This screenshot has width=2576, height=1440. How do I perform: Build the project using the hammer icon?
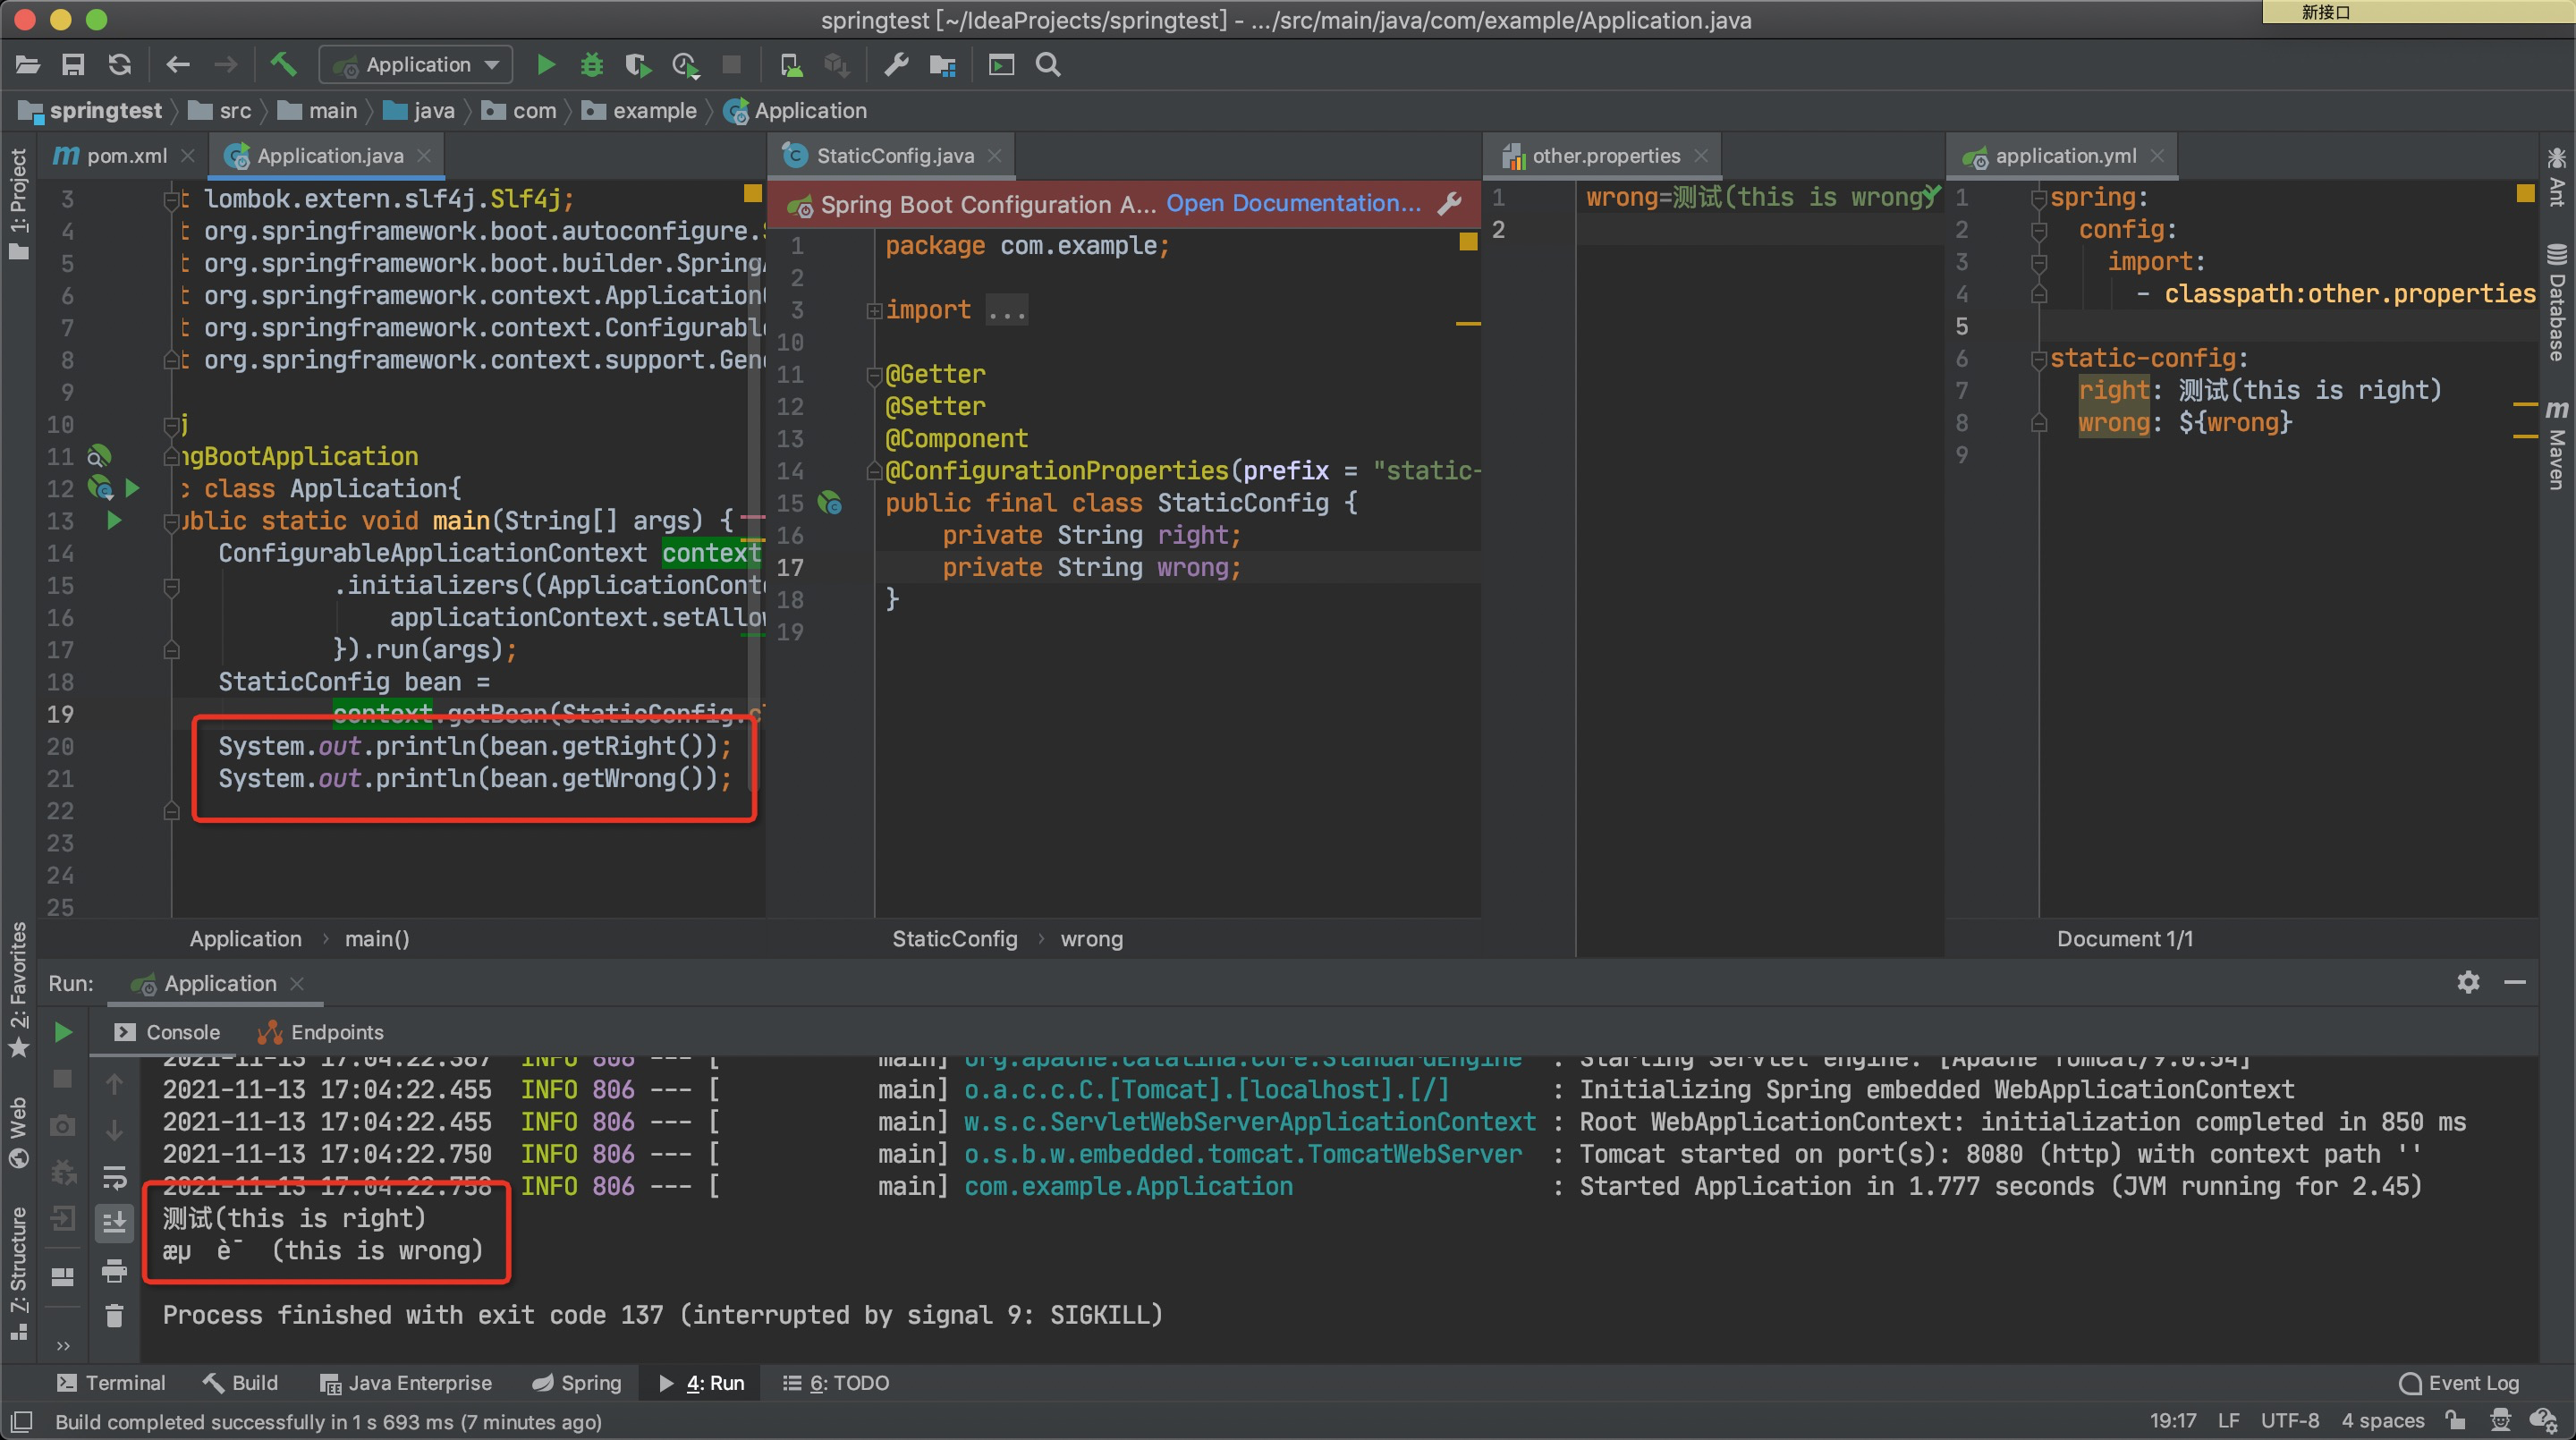[283, 64]
